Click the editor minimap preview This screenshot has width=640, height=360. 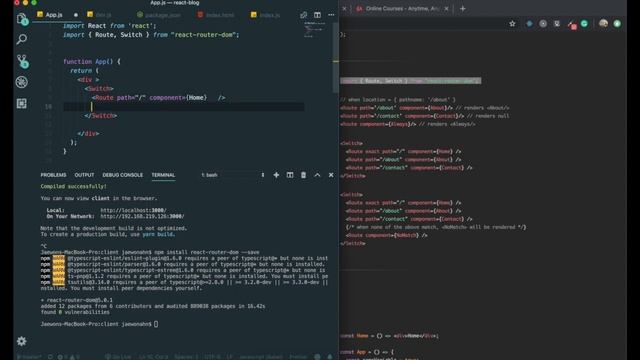coord(315,29)
